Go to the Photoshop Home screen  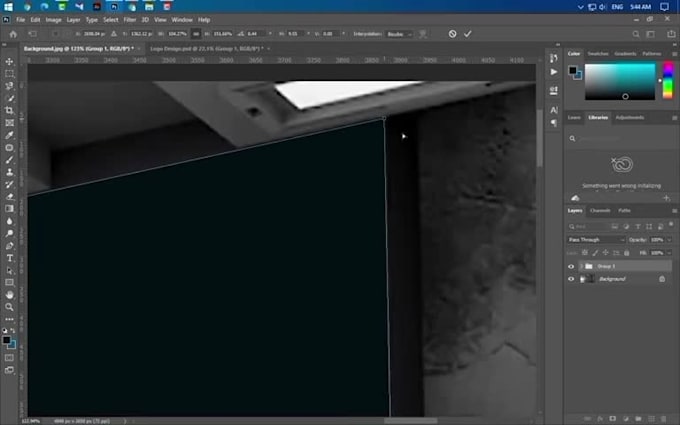click(x=13, y=34)
